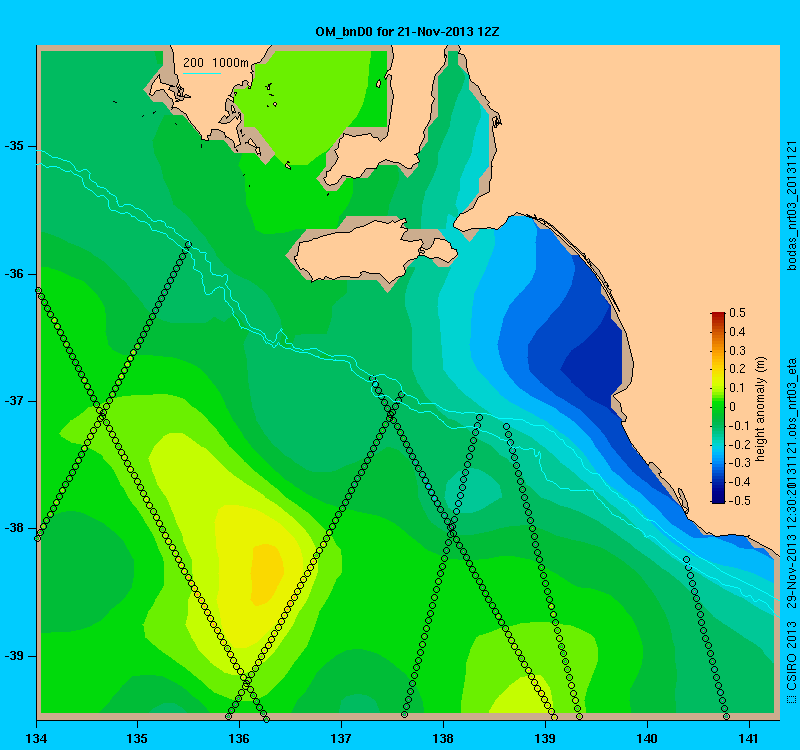800x750 pixels.
Task: Click the darkest blue anomaly patch by the coast
Action: [594, 365]
